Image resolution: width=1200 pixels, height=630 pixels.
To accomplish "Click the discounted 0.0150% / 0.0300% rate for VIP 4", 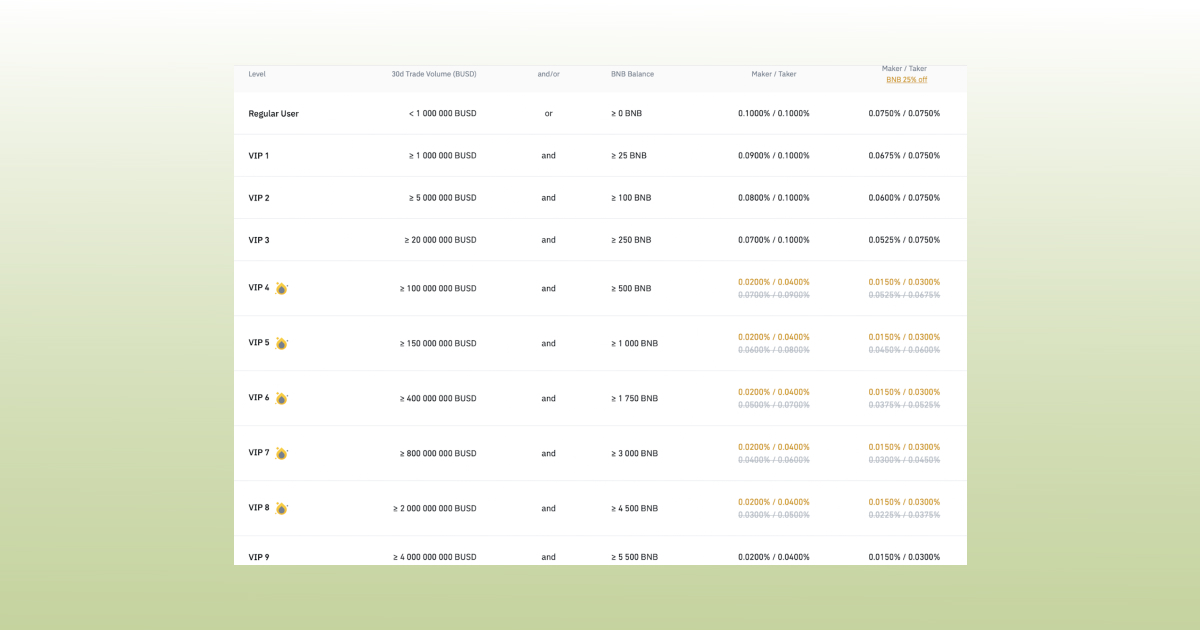I will point(903,282).
